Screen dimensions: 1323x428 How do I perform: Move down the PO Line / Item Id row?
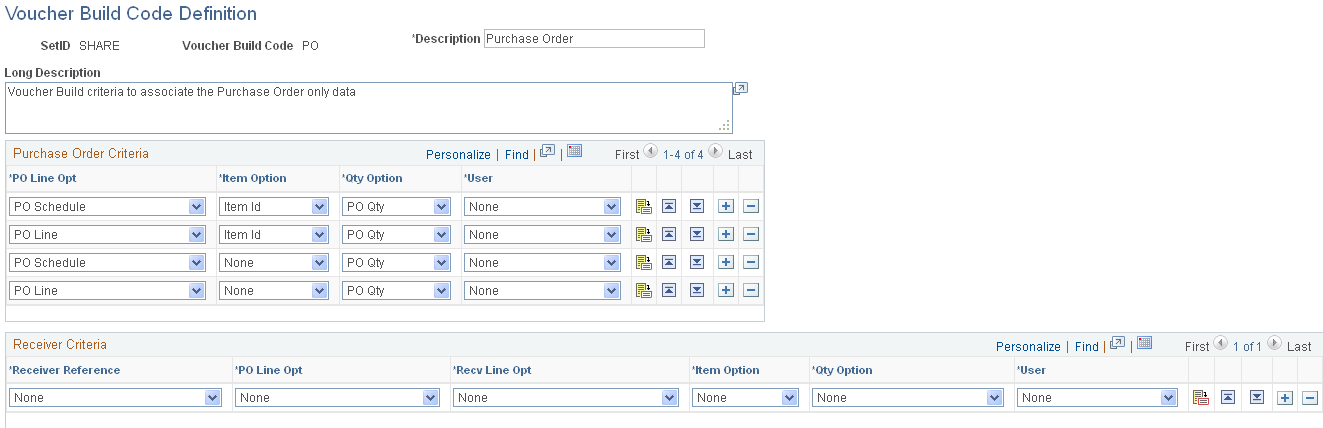point(697,234)
